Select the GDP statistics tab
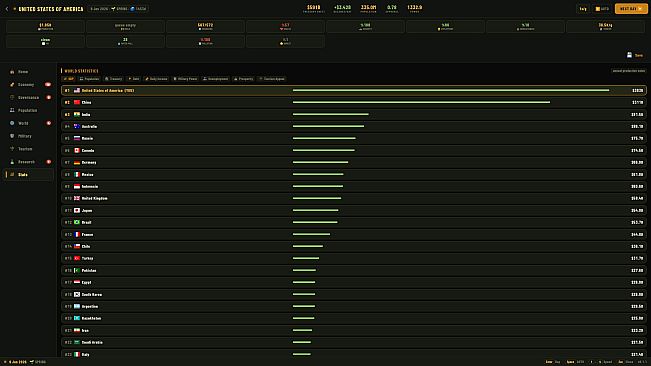 pyautogui.click(x=69, y=79)
